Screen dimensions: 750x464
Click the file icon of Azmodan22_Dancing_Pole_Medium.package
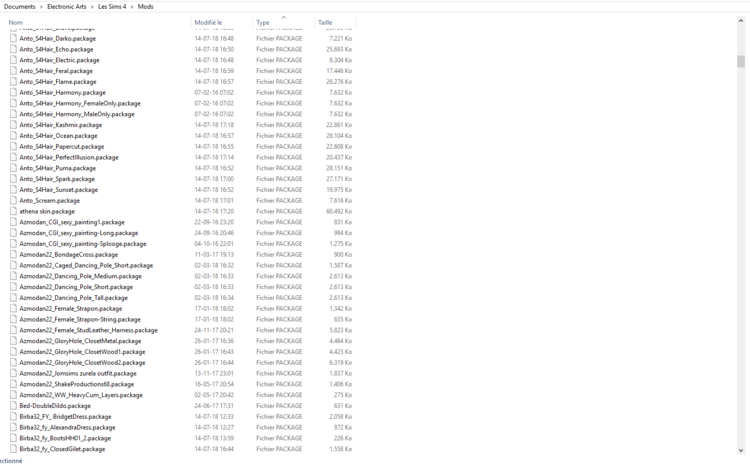coord(13,276)
